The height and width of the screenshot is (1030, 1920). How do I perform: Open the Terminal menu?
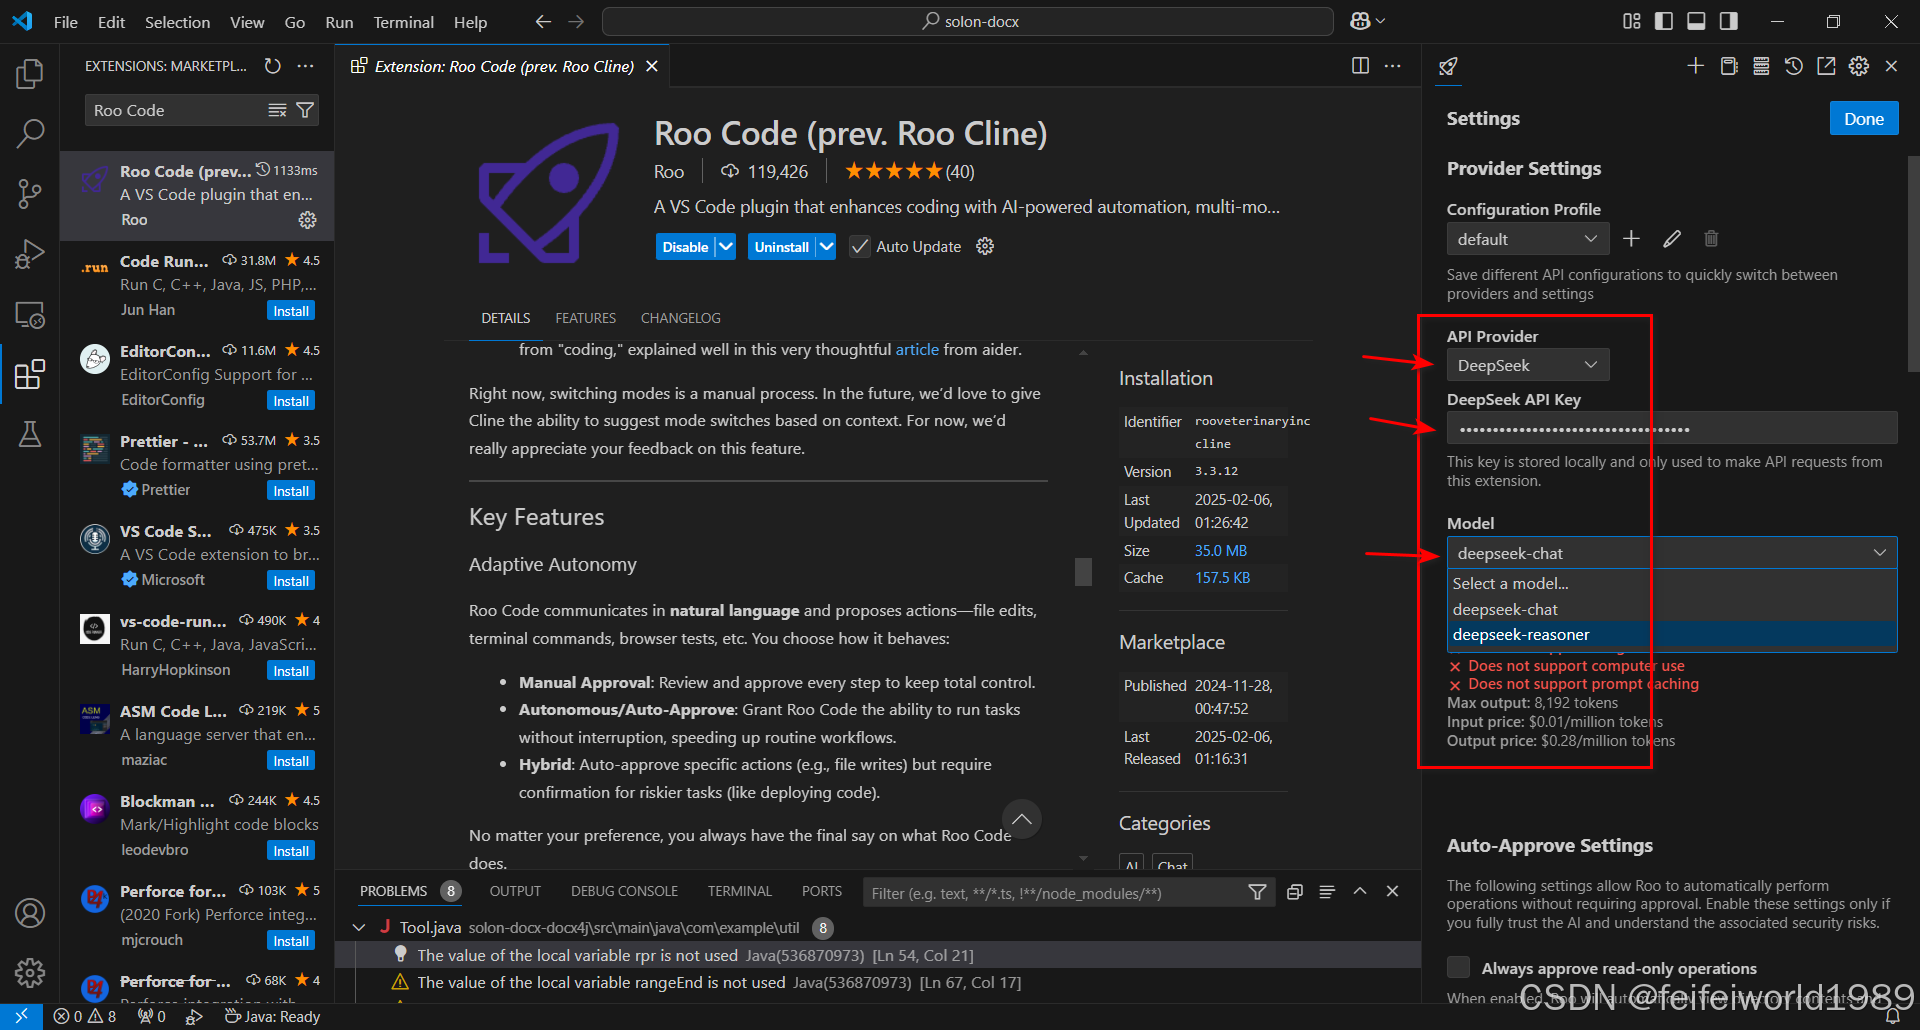pos(403,21)
